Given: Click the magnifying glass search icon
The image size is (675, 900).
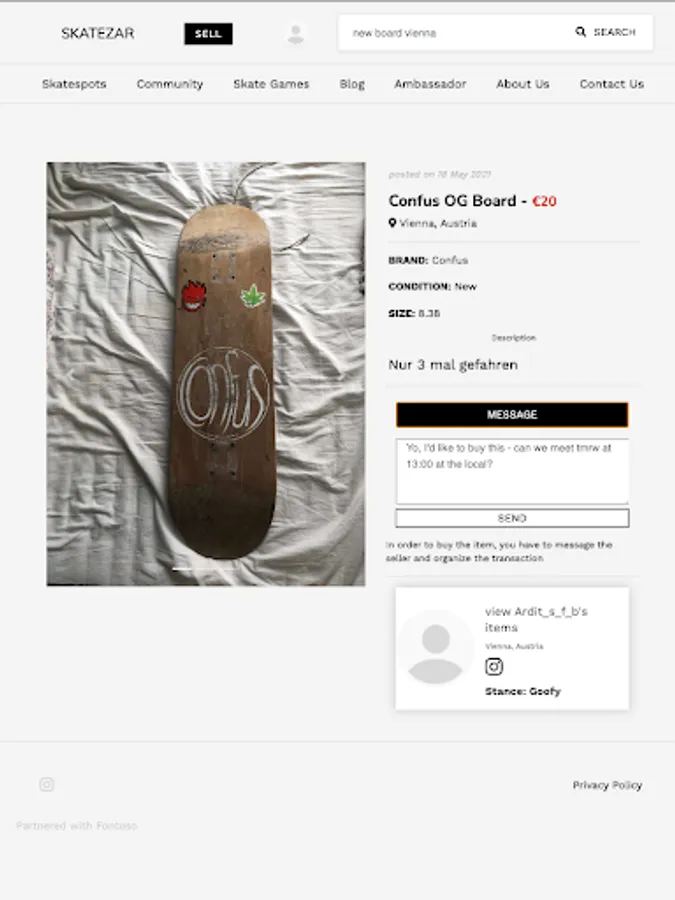Looking at the screenshot, I should coord(581,32).
